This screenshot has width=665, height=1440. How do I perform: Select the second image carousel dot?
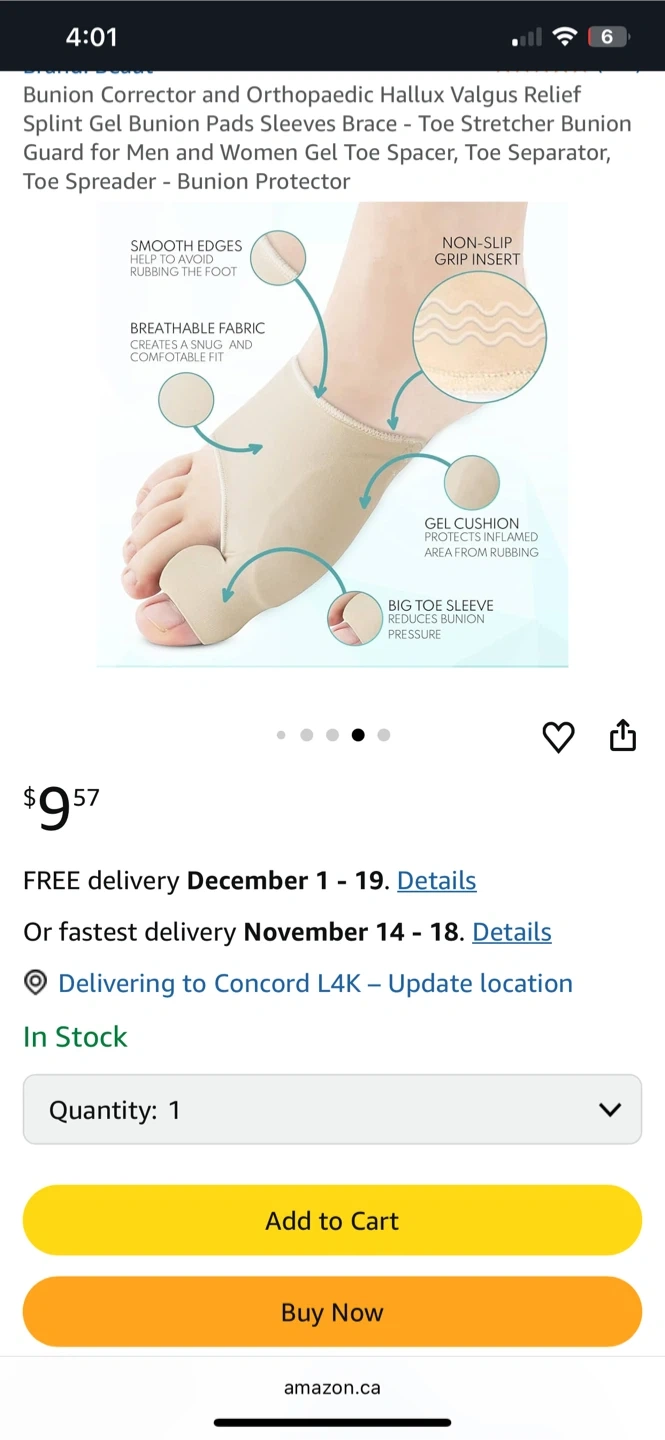tap(307, 735)
